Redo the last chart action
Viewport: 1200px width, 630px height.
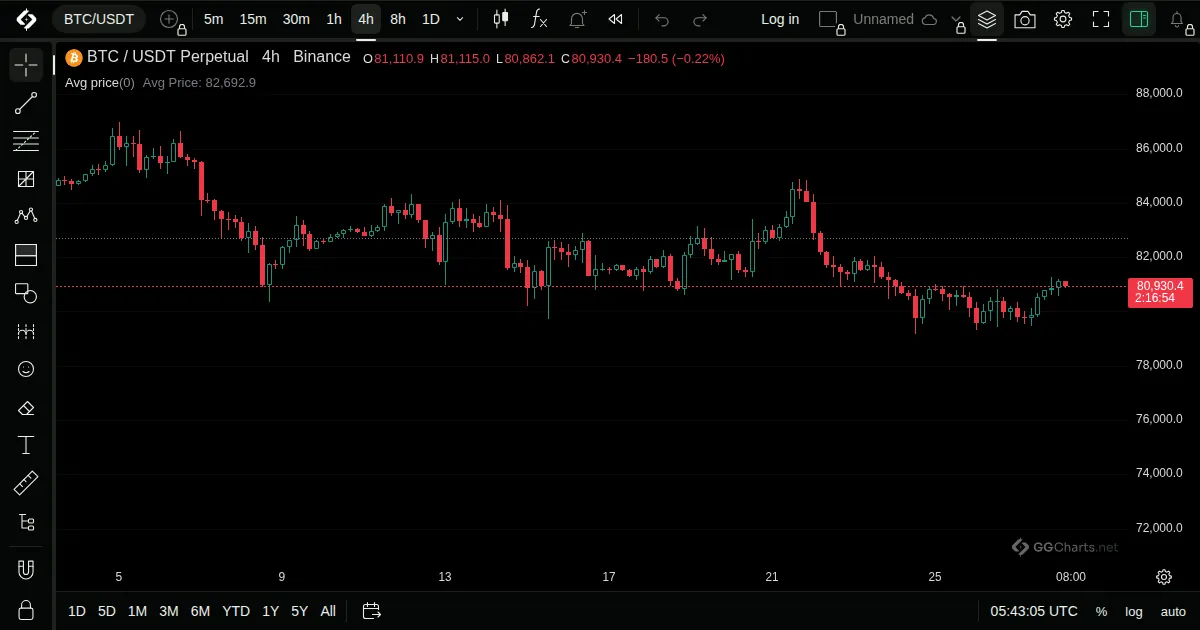[x=700, y=19]
